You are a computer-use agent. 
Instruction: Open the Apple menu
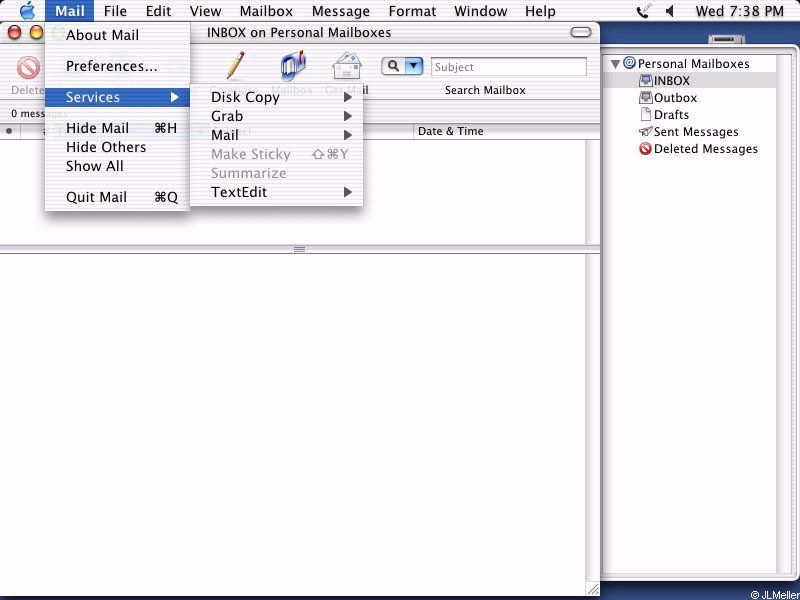(x=27, y=11)
